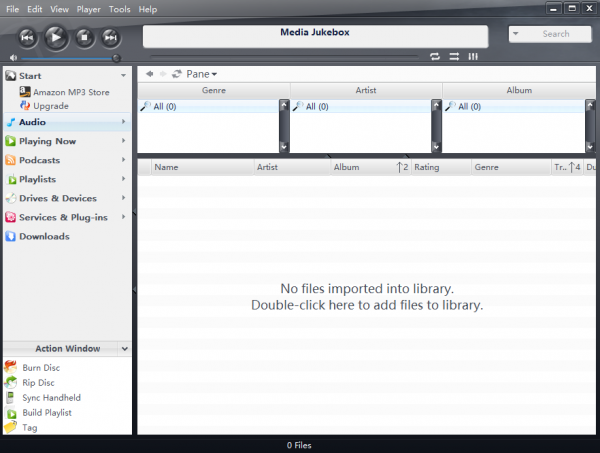Image resolution: width=600 pixels, height=453 pixels.
Task: Adjust the volume slider
Action: 69,58
